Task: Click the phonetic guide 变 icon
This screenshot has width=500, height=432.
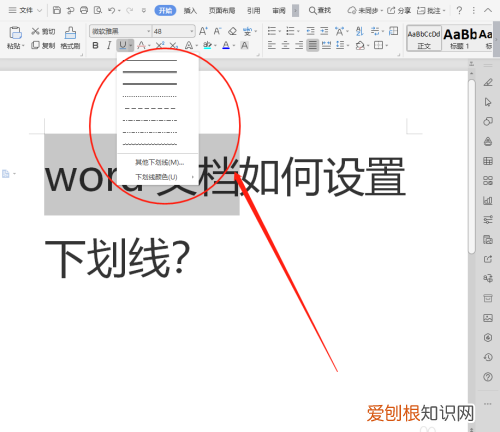Action: tap(247, 31)
